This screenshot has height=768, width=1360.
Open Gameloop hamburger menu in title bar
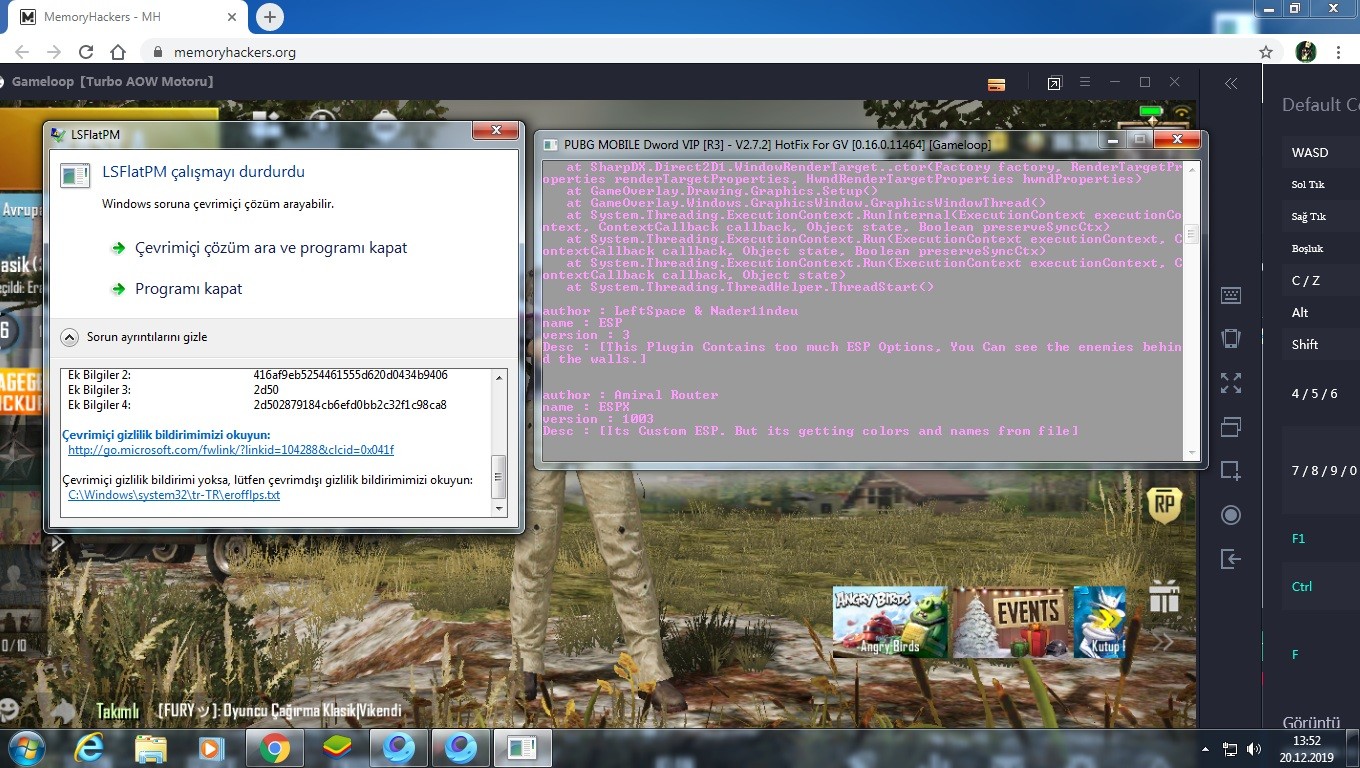point(1084,82)
